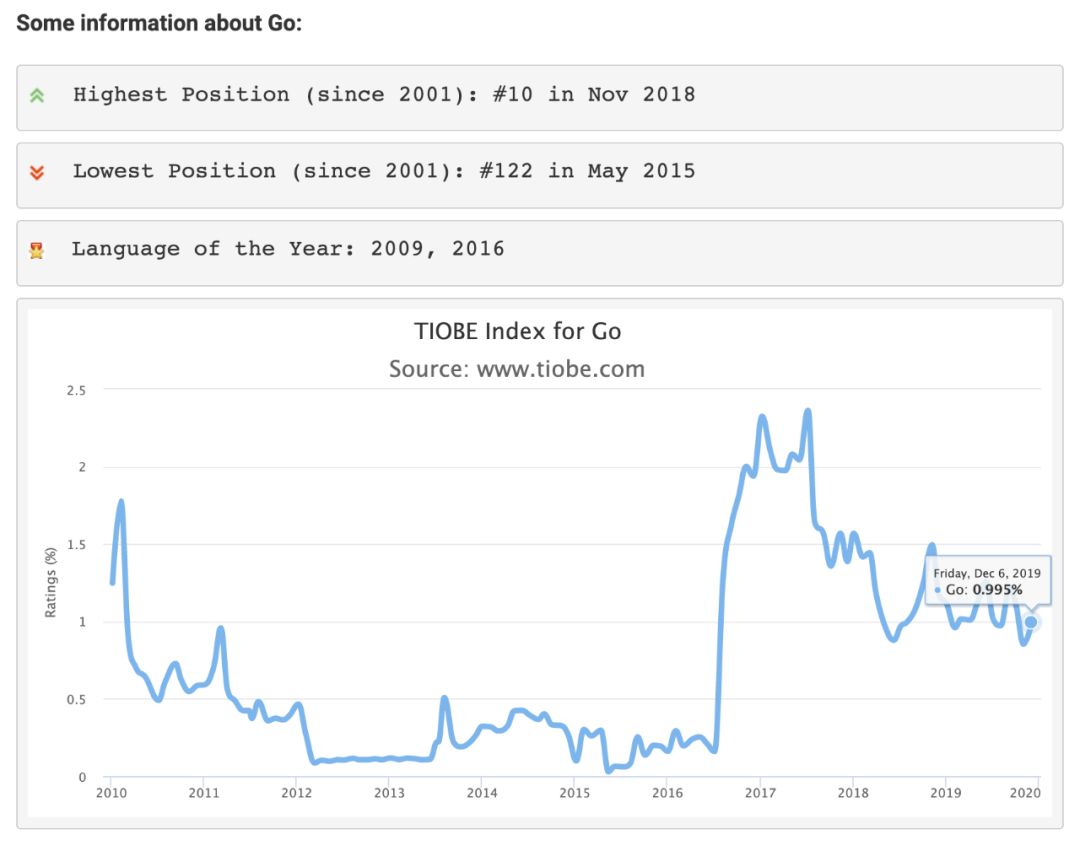Select the Highest Position #10 info row

click(539, 97)
